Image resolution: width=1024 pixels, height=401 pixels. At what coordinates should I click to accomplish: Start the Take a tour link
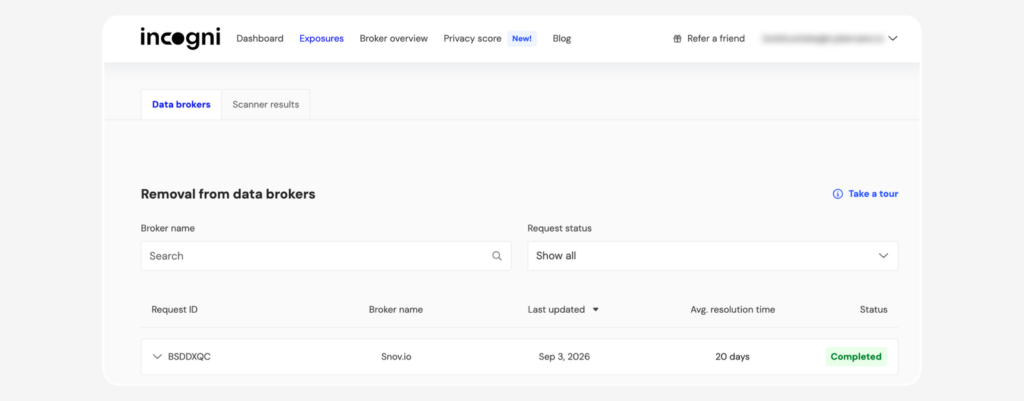pyautogui.click(x=873, y=194)
